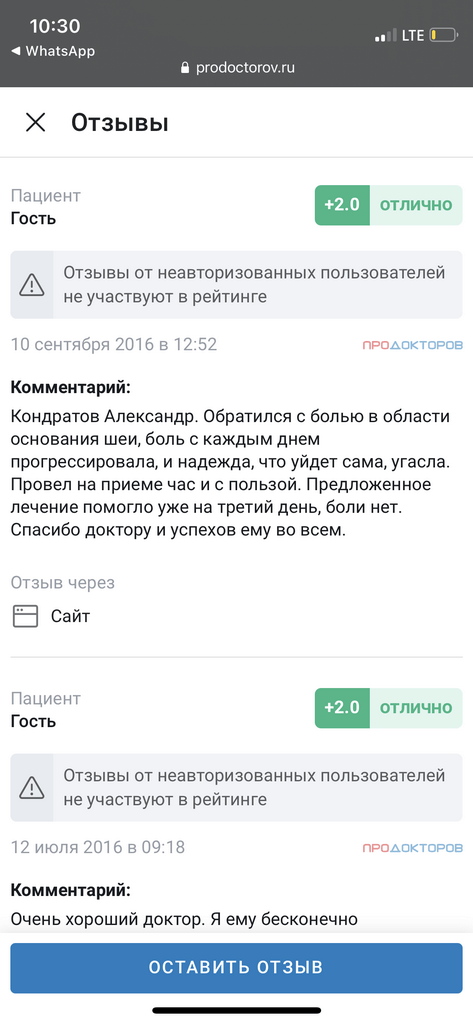Image resolution: width=473 pixels, height=1024 pixels.
Task: Open the prodoctorov.ru address bar
Action: coord(236,68)
